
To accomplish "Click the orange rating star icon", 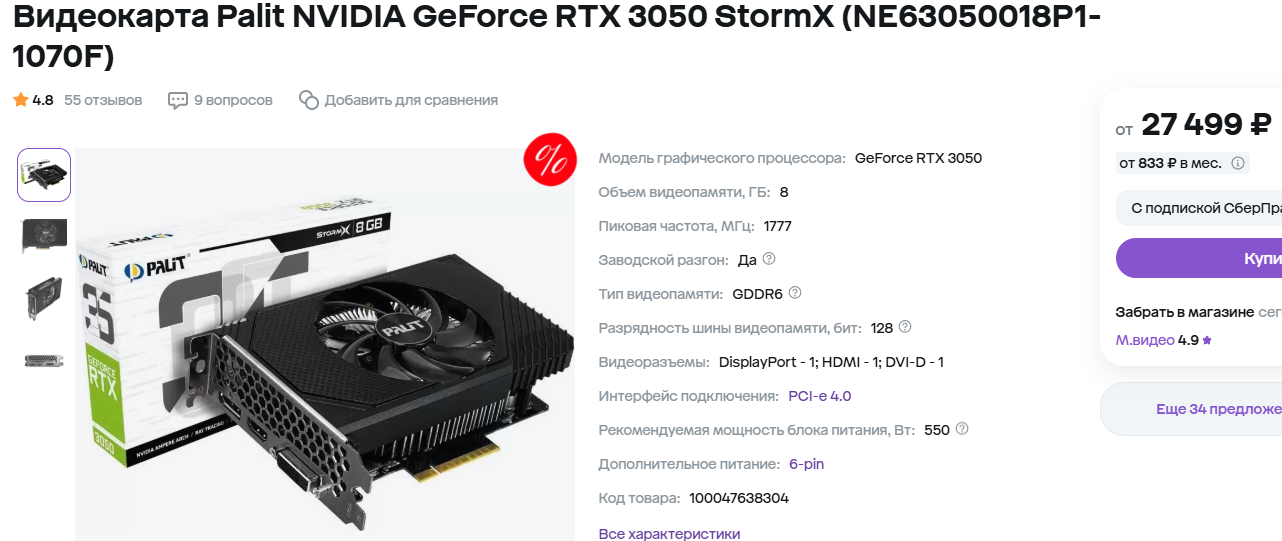I will [x=20, y=100].
